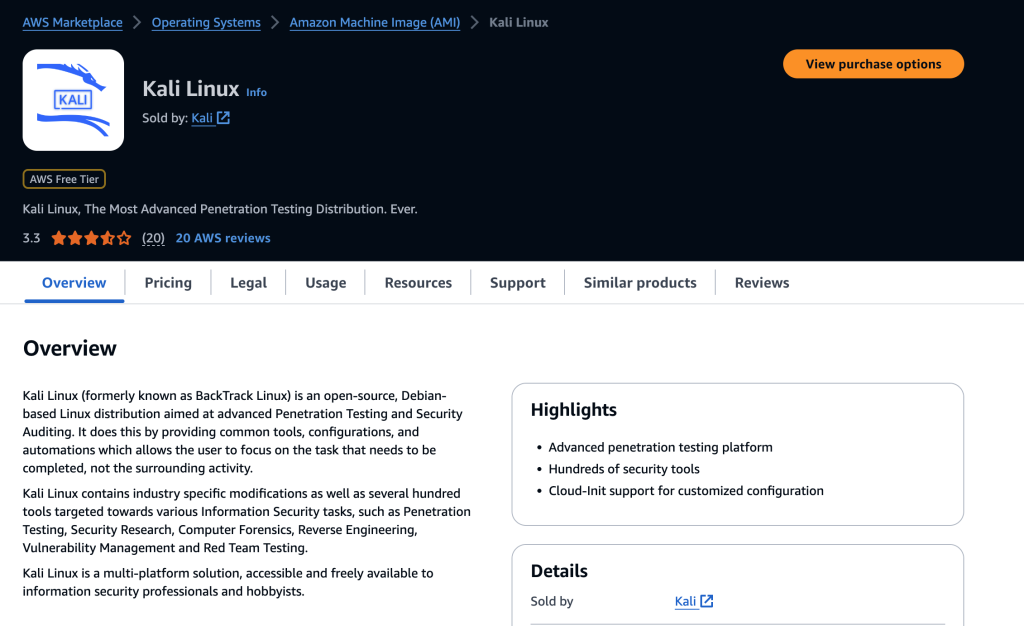This screenshot has height=626, width=1024.
Task: Navigate to Operating Systems breadcrumb
Action: click(x=206, y=22)
